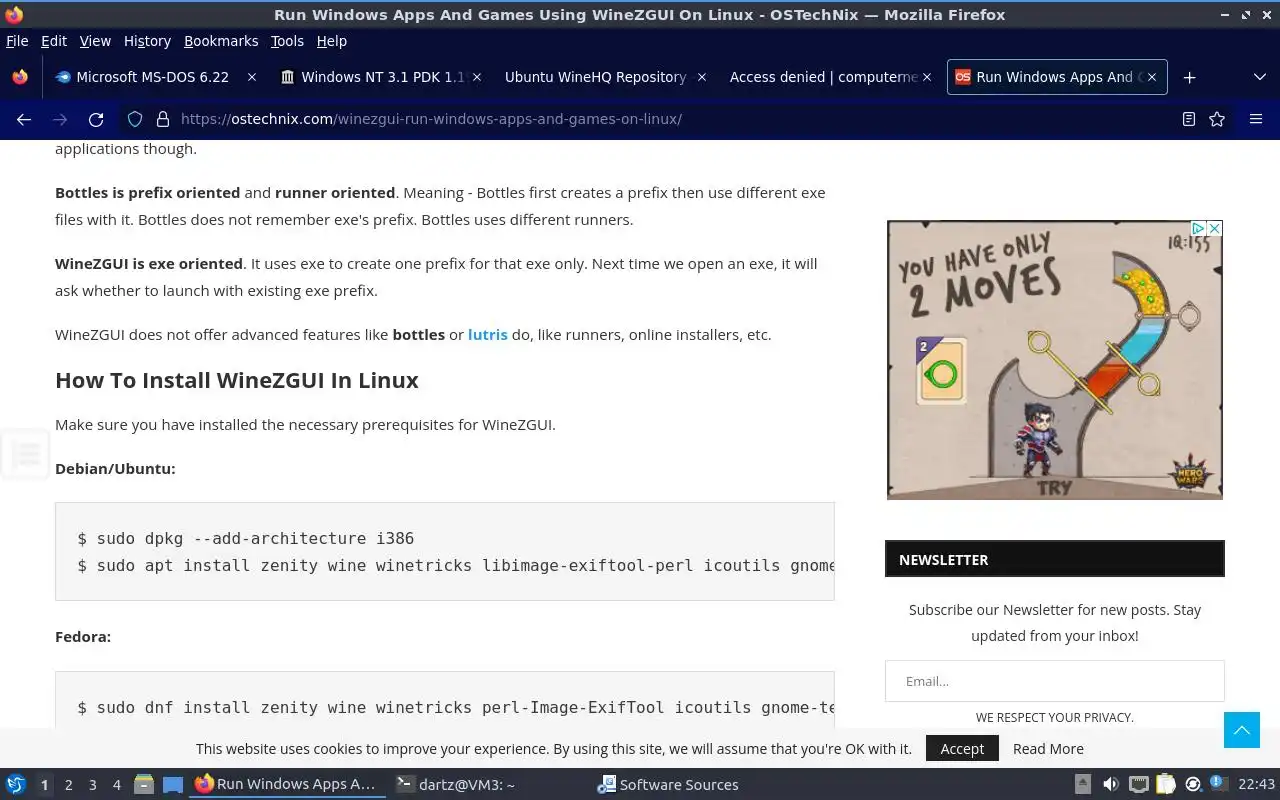Open Firefox View pinned icon
The height and width of the screenshot is (800, 1280).
coord(20,77)
